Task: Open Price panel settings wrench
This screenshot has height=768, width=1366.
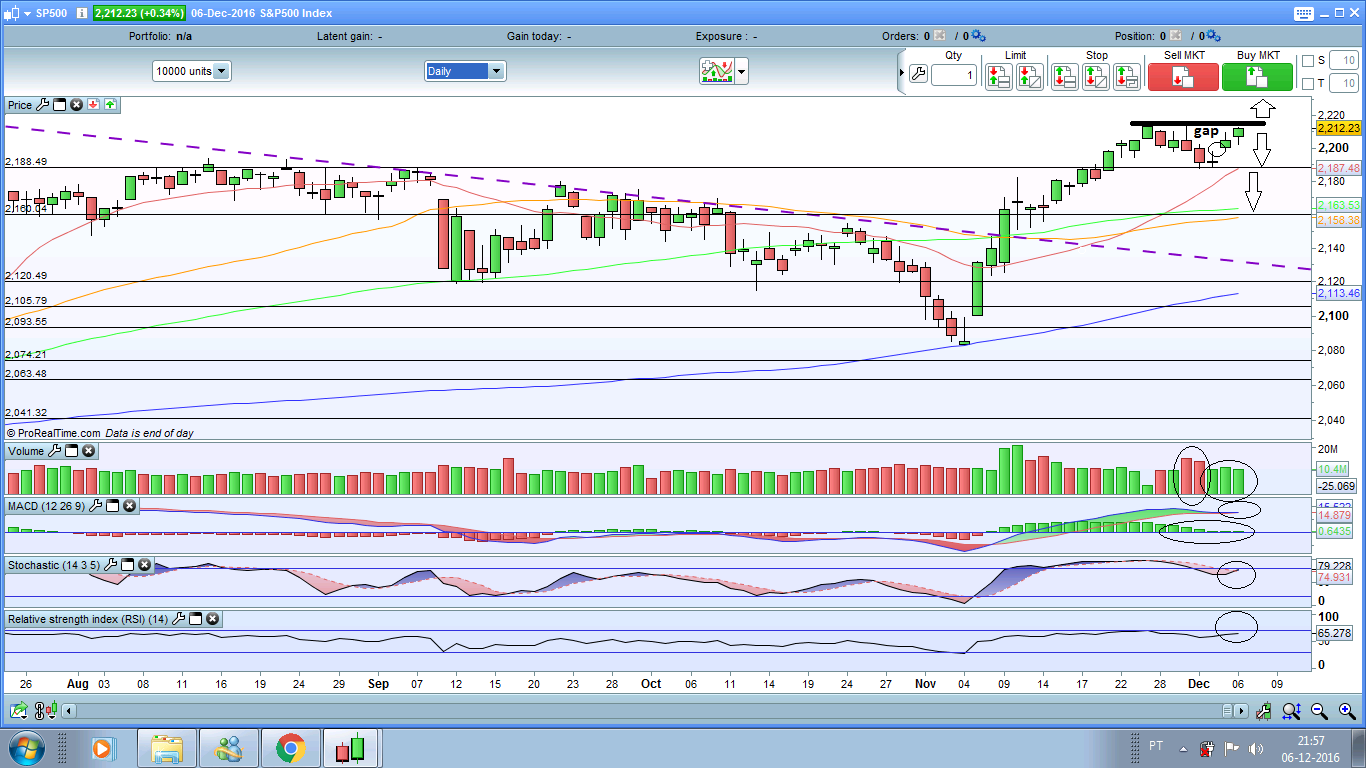Action: pos(42,104)
